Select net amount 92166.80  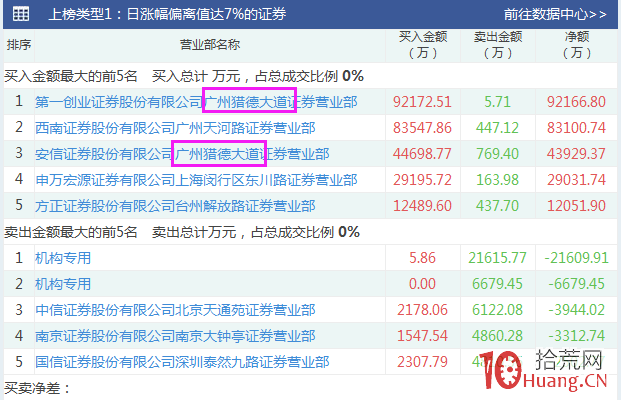point(576,102)
